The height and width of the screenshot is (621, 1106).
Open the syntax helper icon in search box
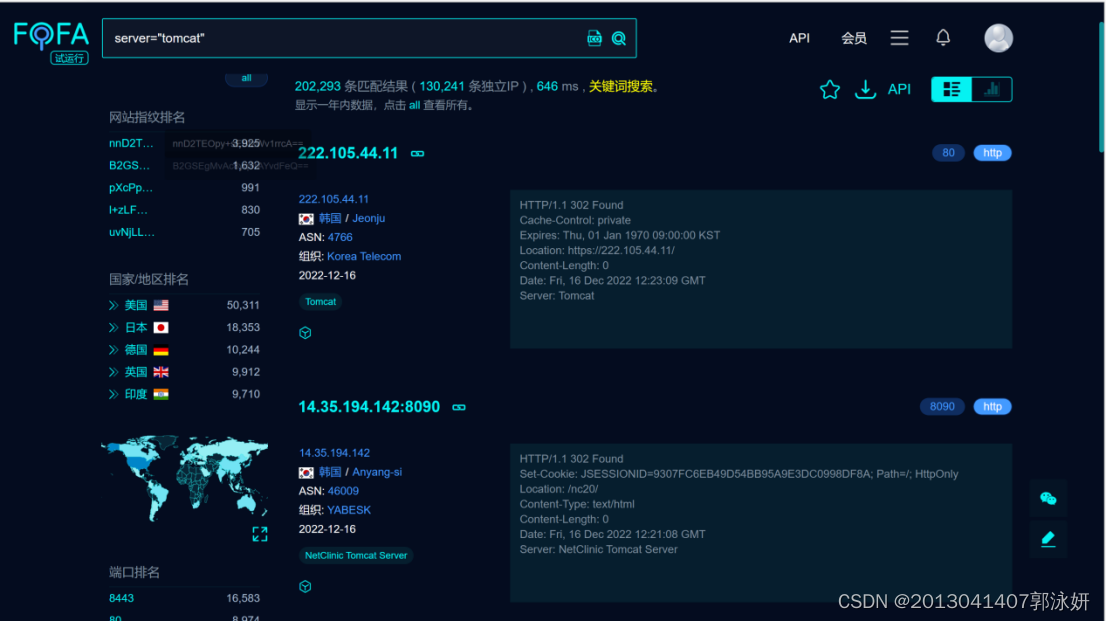(595, 38)
